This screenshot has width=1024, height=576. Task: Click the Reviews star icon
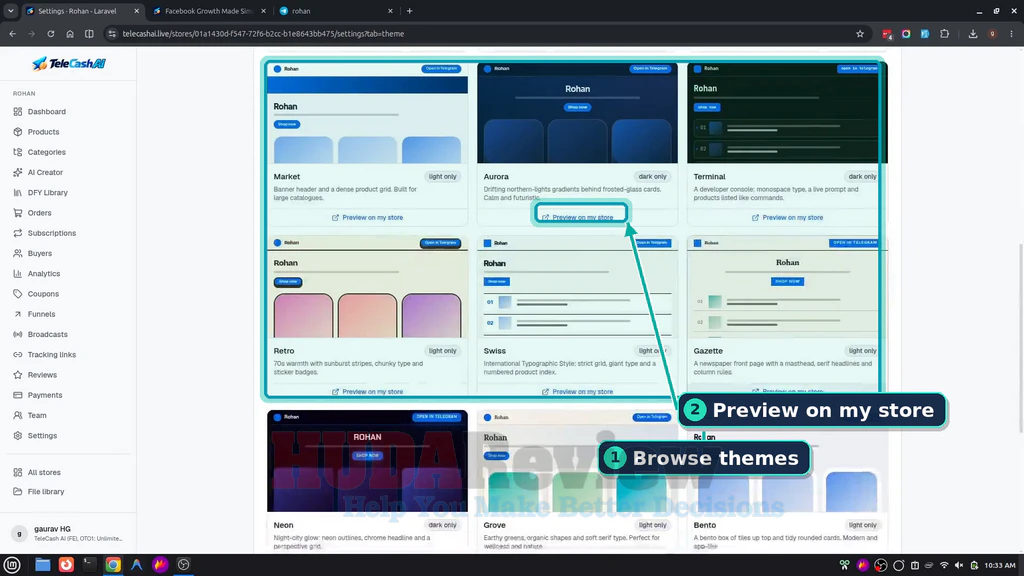(x=18, y=375)
